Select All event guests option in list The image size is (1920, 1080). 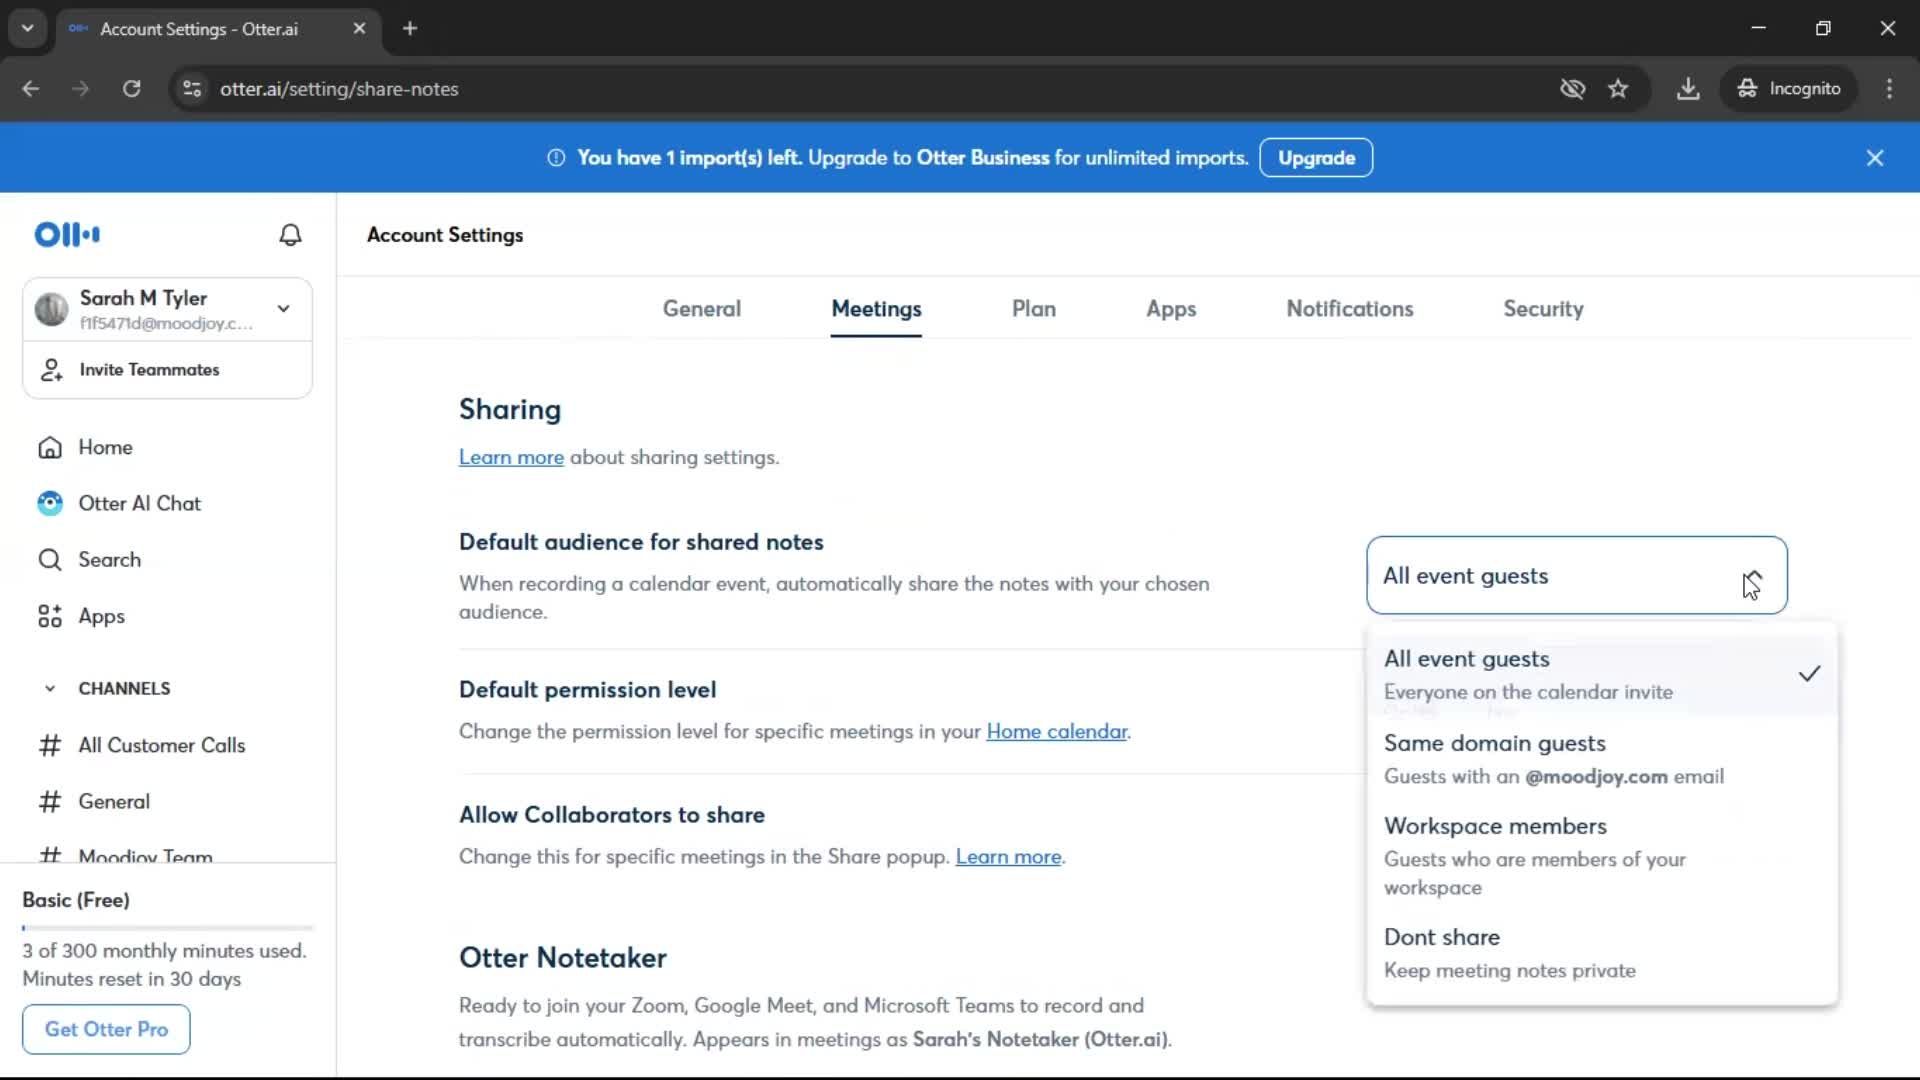(x=1602, y=675)
